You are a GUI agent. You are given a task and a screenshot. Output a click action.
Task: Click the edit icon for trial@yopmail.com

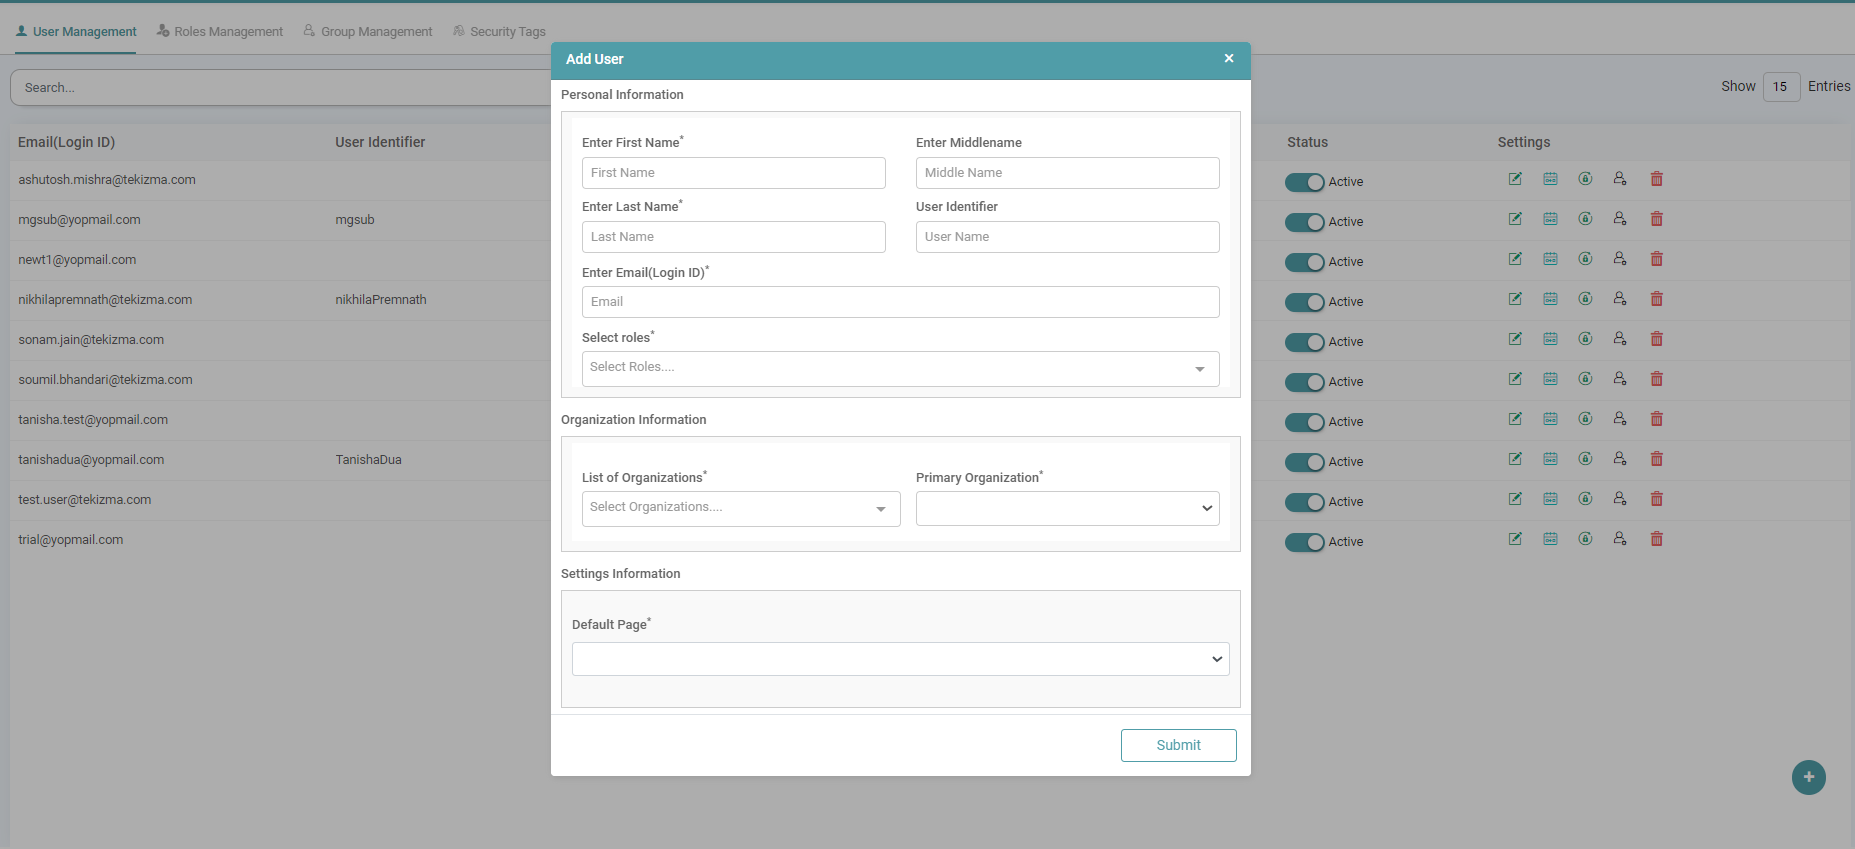pos(1515,539)
